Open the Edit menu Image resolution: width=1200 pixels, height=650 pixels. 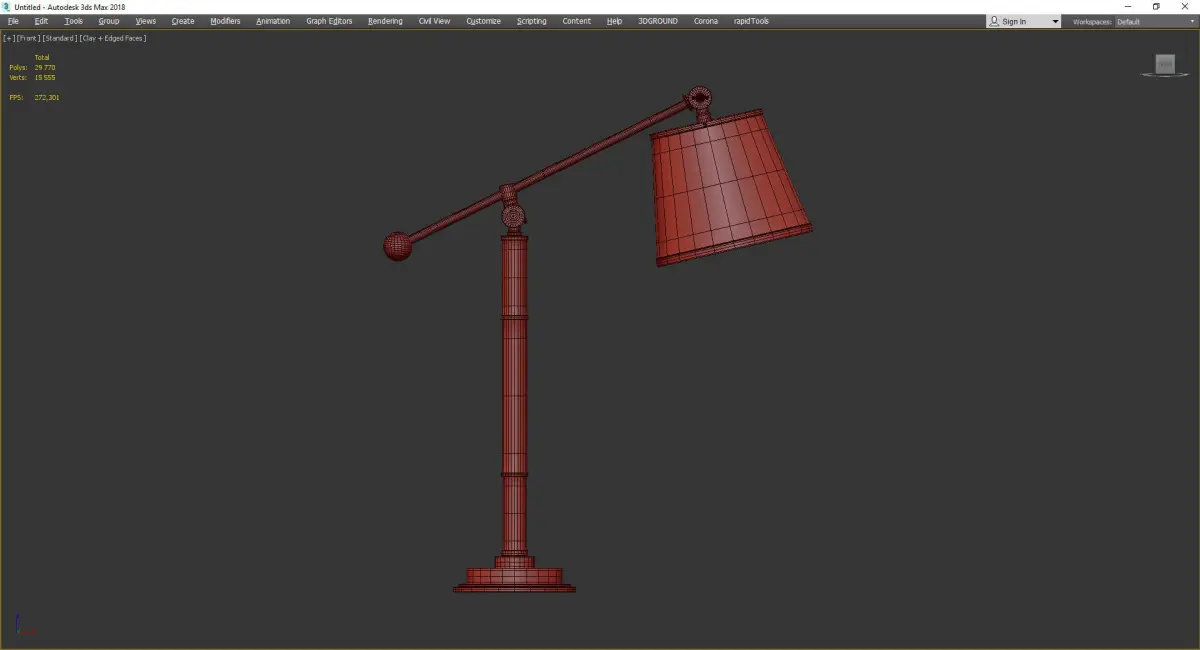tap(41, 21)
